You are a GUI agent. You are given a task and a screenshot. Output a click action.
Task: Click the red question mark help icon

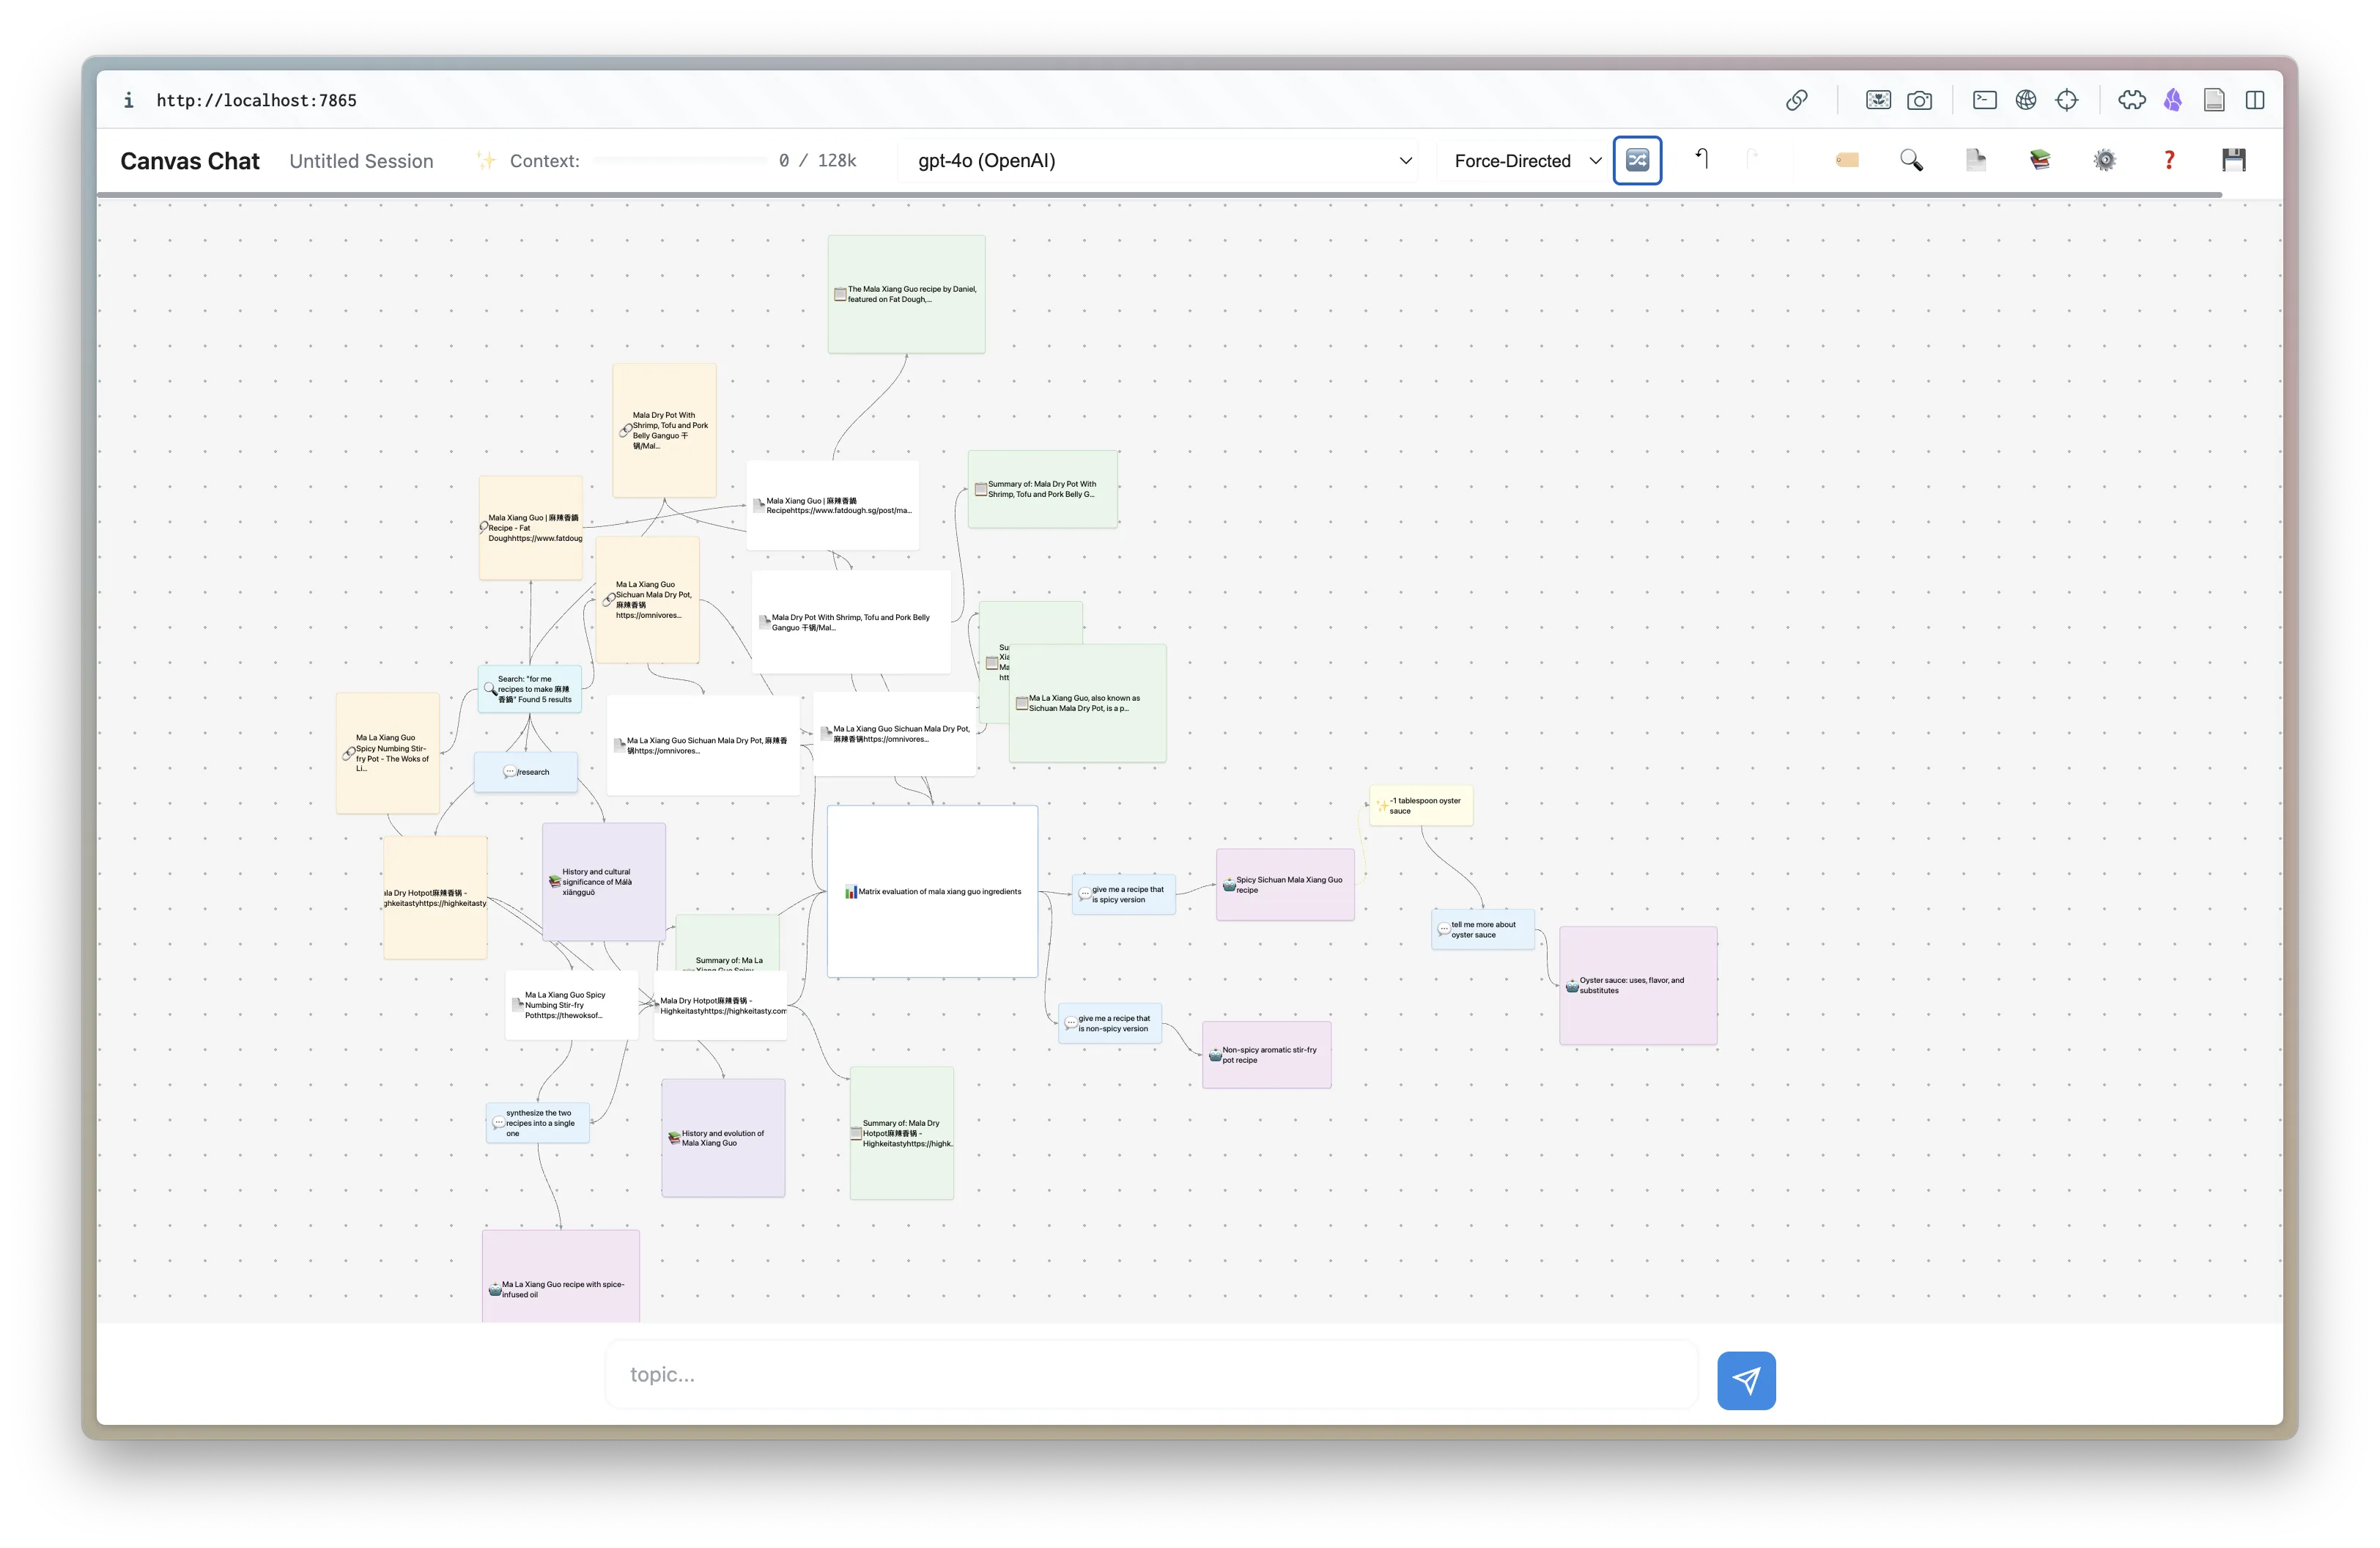tap(2169, 160)
